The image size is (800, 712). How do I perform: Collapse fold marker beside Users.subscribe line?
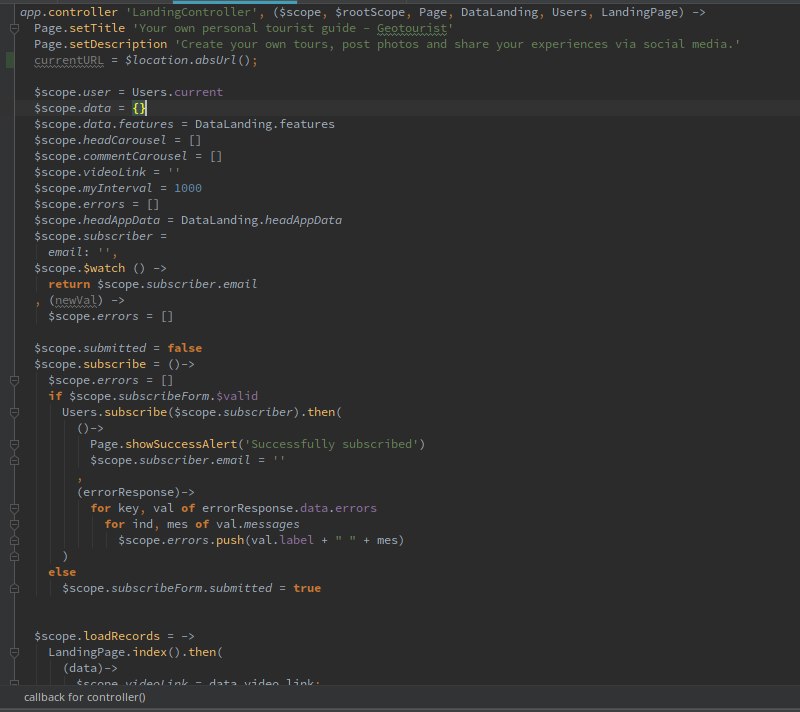click(x=13, y=412)
